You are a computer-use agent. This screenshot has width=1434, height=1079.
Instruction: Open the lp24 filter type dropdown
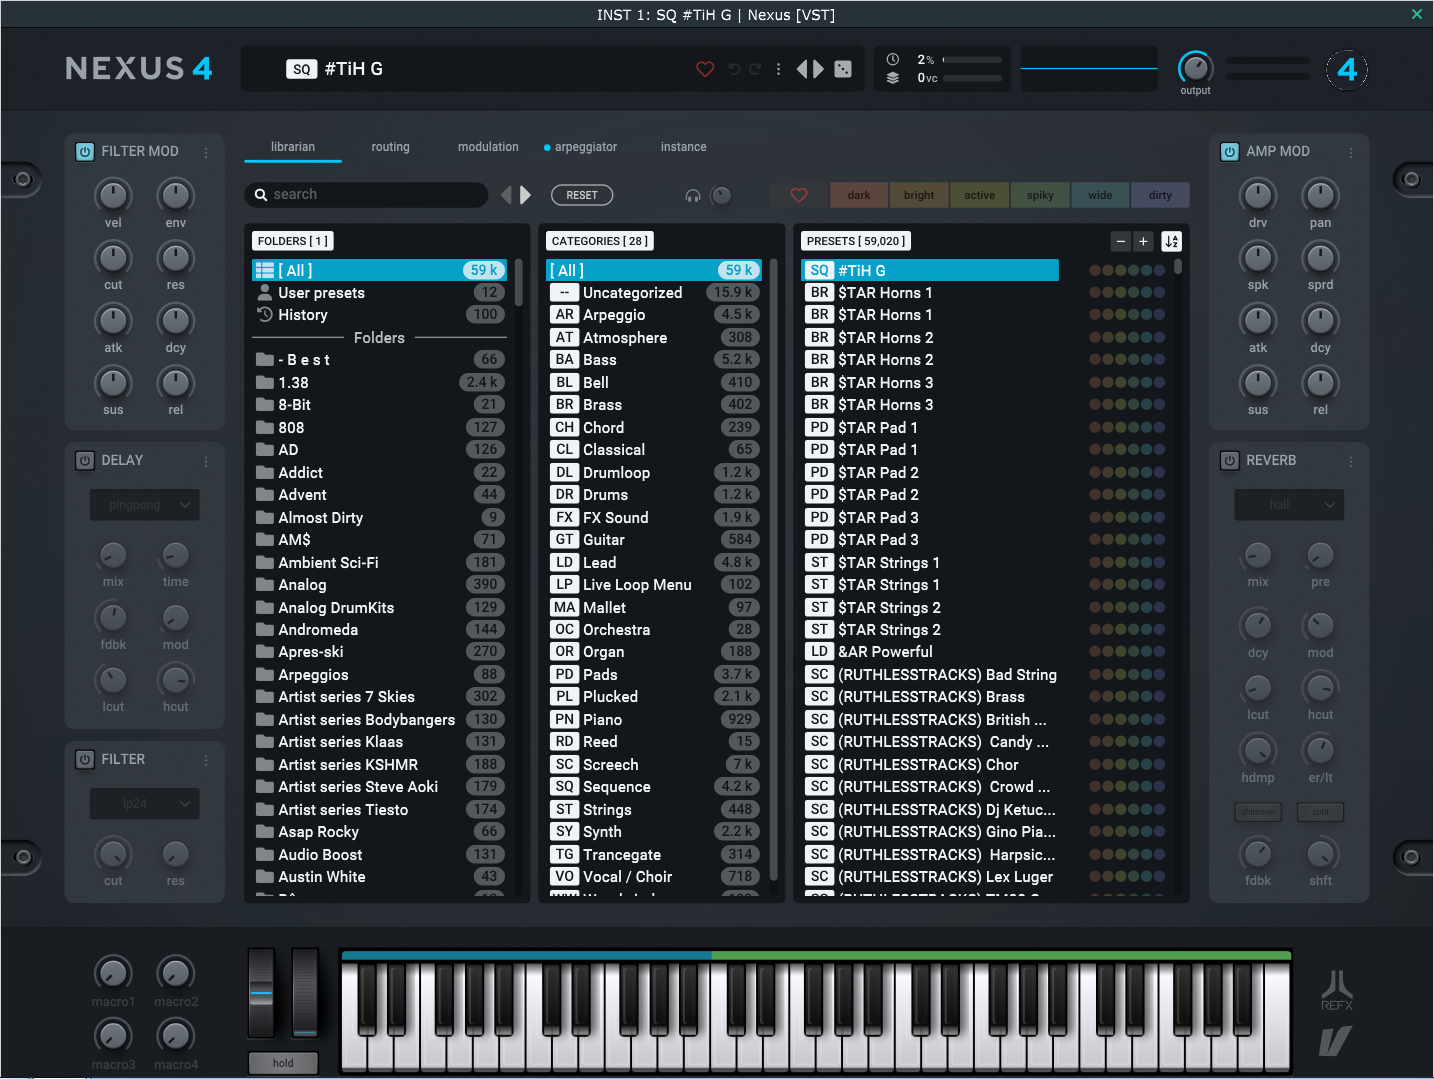(144, 803)
